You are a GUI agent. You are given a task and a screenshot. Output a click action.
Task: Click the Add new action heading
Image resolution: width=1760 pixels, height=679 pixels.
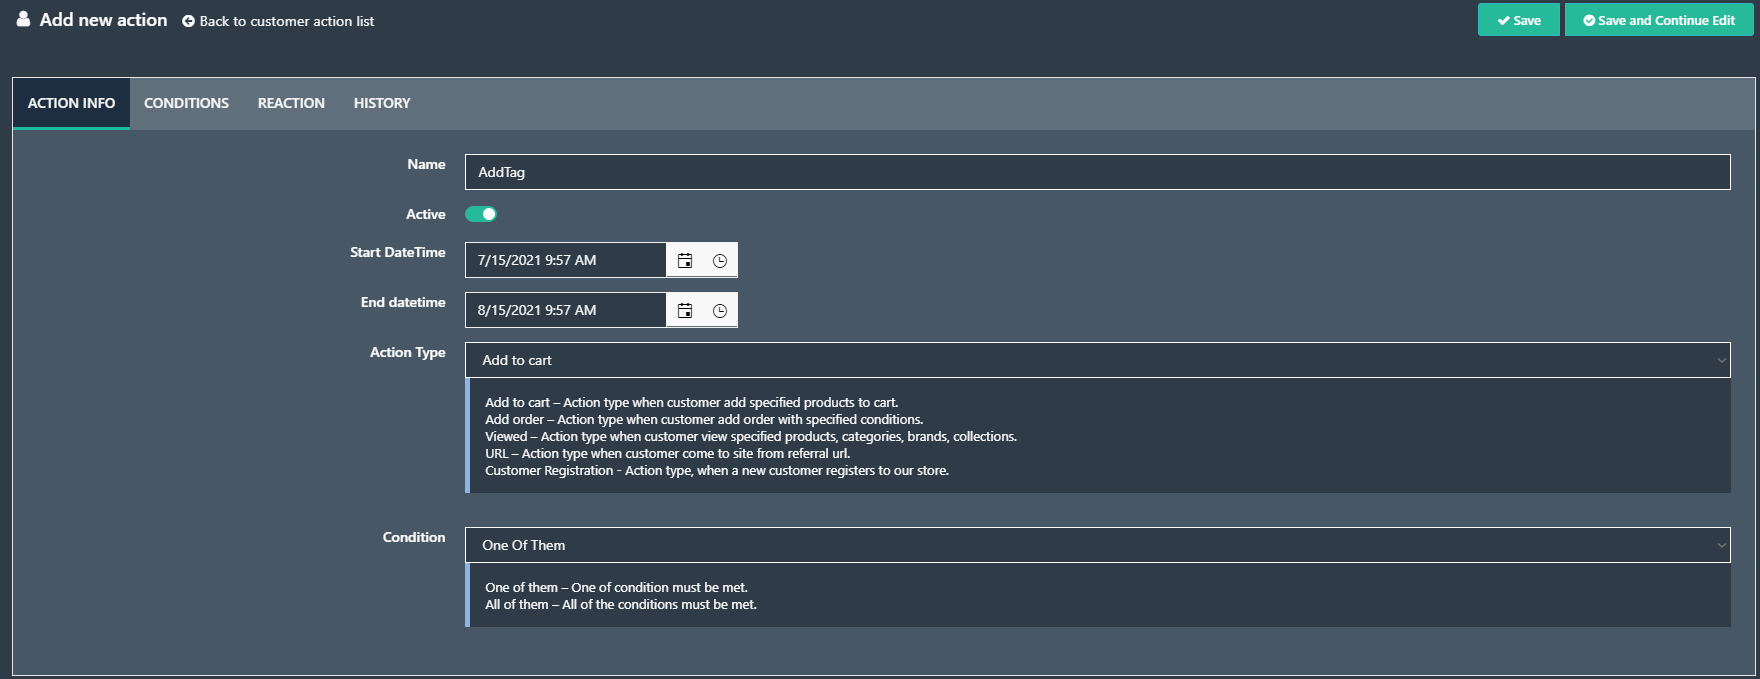[103, 20]
